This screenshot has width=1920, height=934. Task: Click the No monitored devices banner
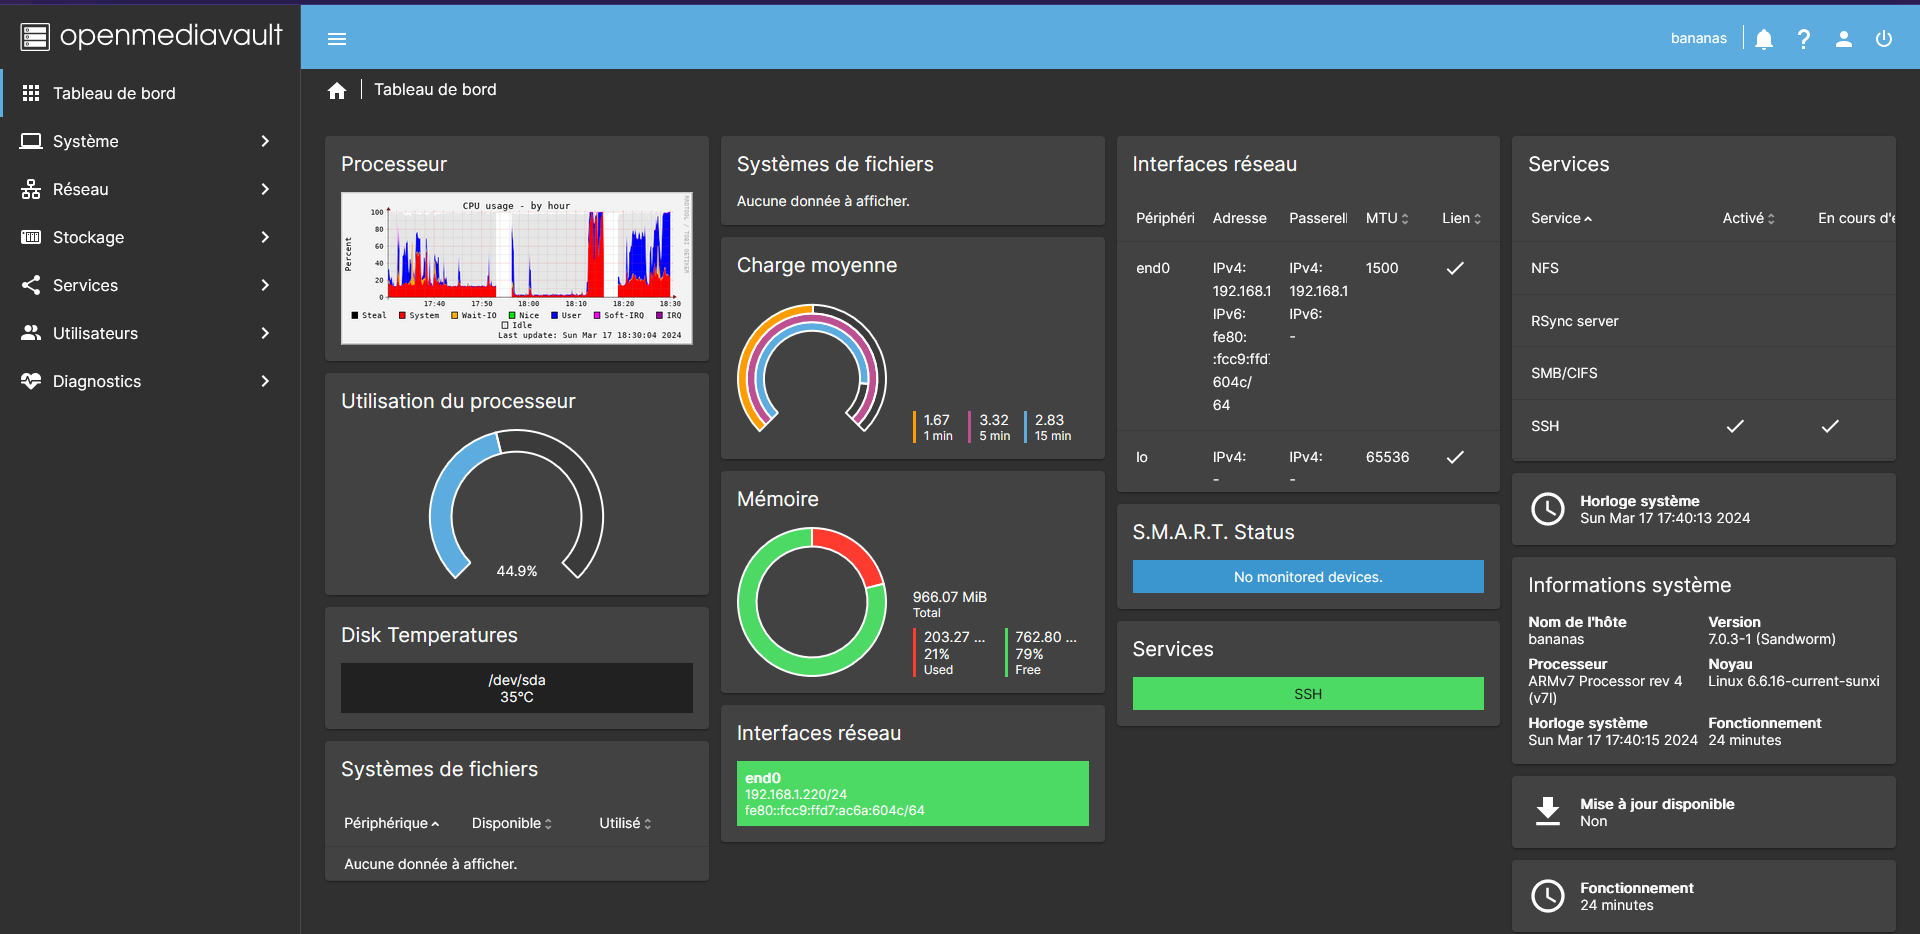point(1307,576)
